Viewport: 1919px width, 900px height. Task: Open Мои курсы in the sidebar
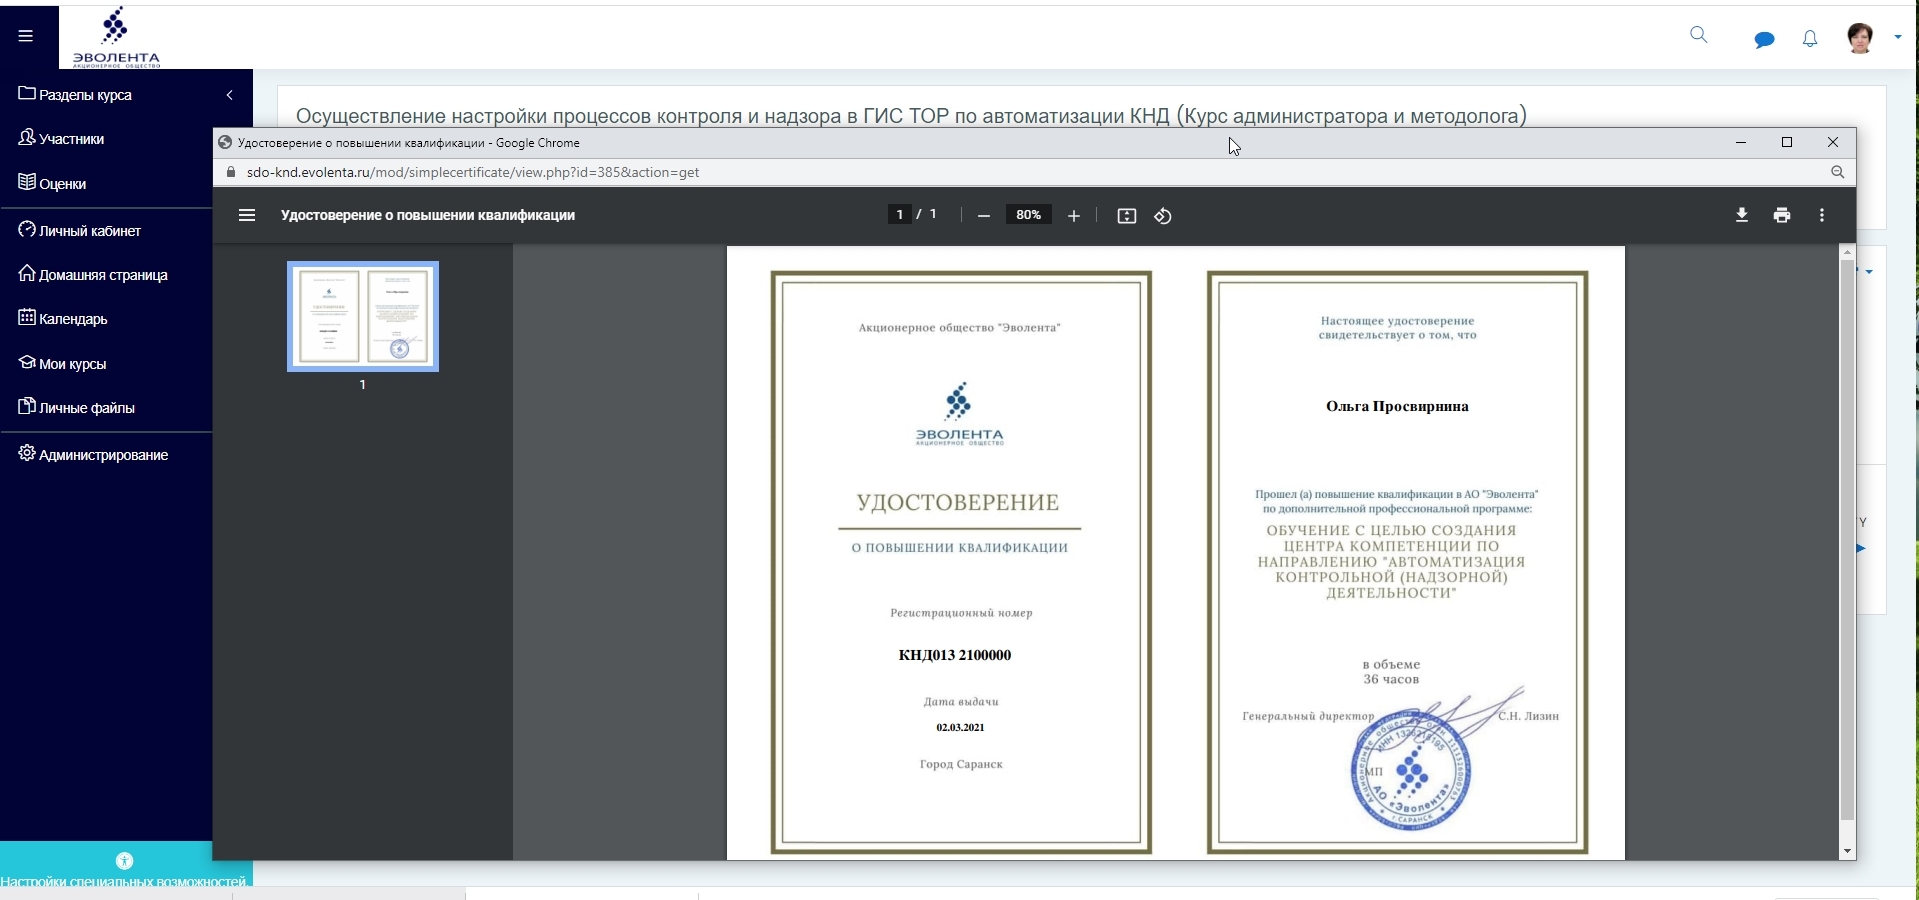(x=62, y=364)
